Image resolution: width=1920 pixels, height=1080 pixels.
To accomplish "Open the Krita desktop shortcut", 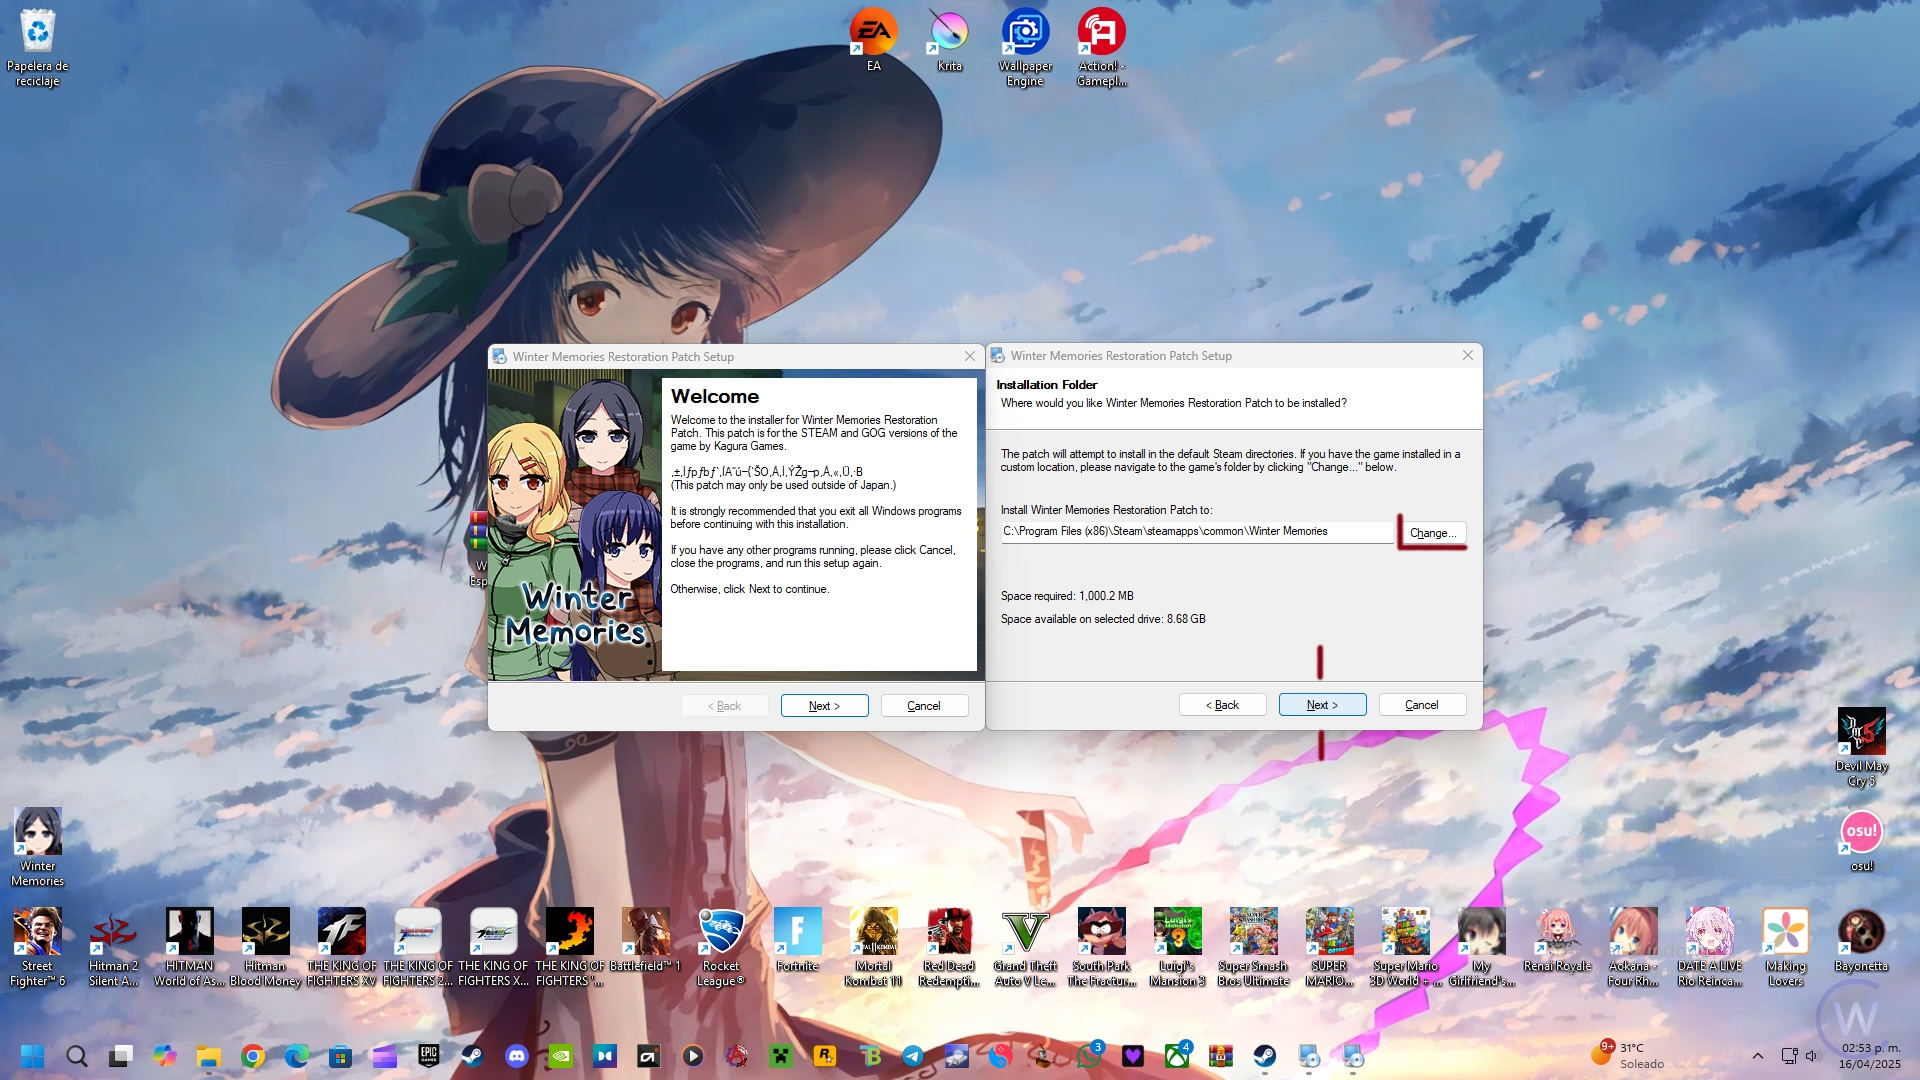I will pos(949,40).
